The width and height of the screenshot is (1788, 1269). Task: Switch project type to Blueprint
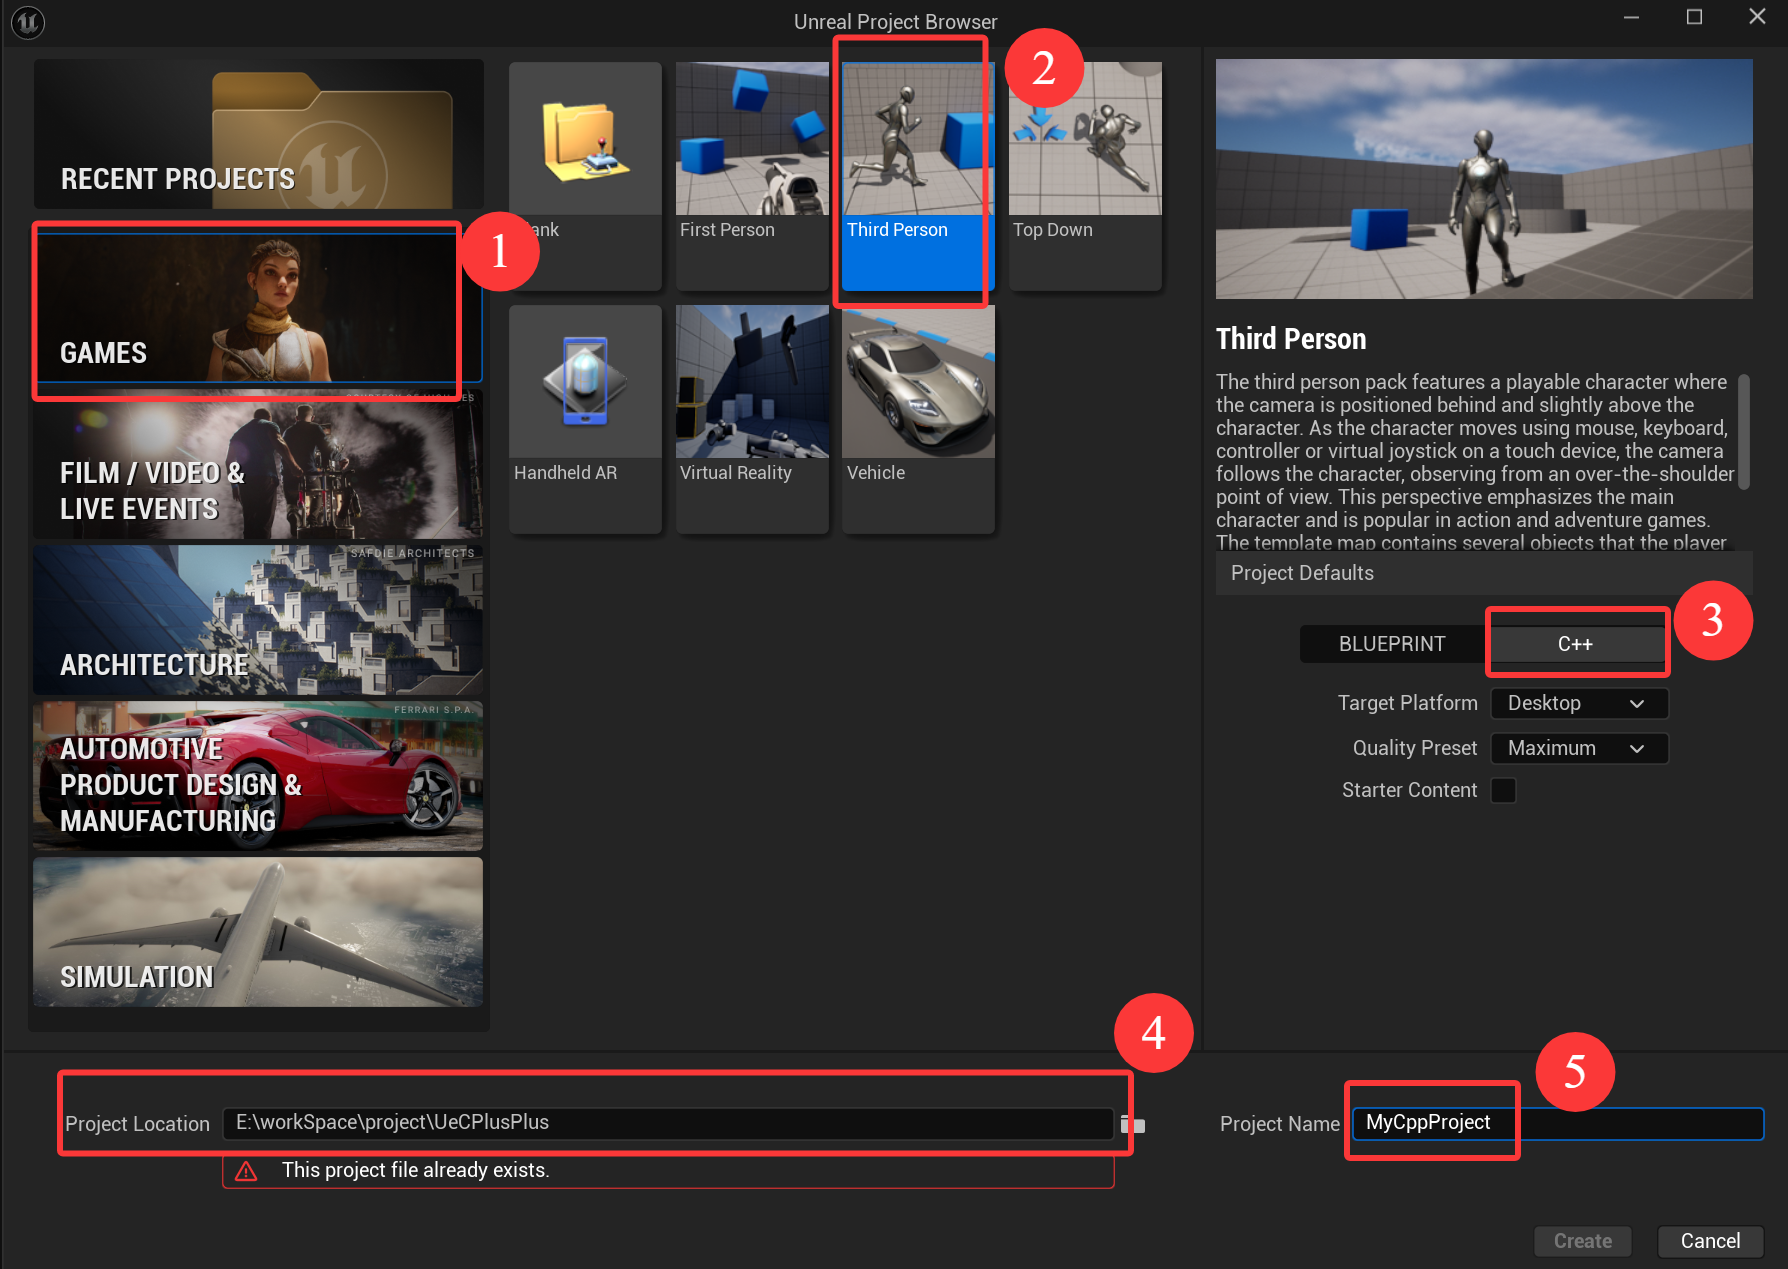tap(1392, 644)
